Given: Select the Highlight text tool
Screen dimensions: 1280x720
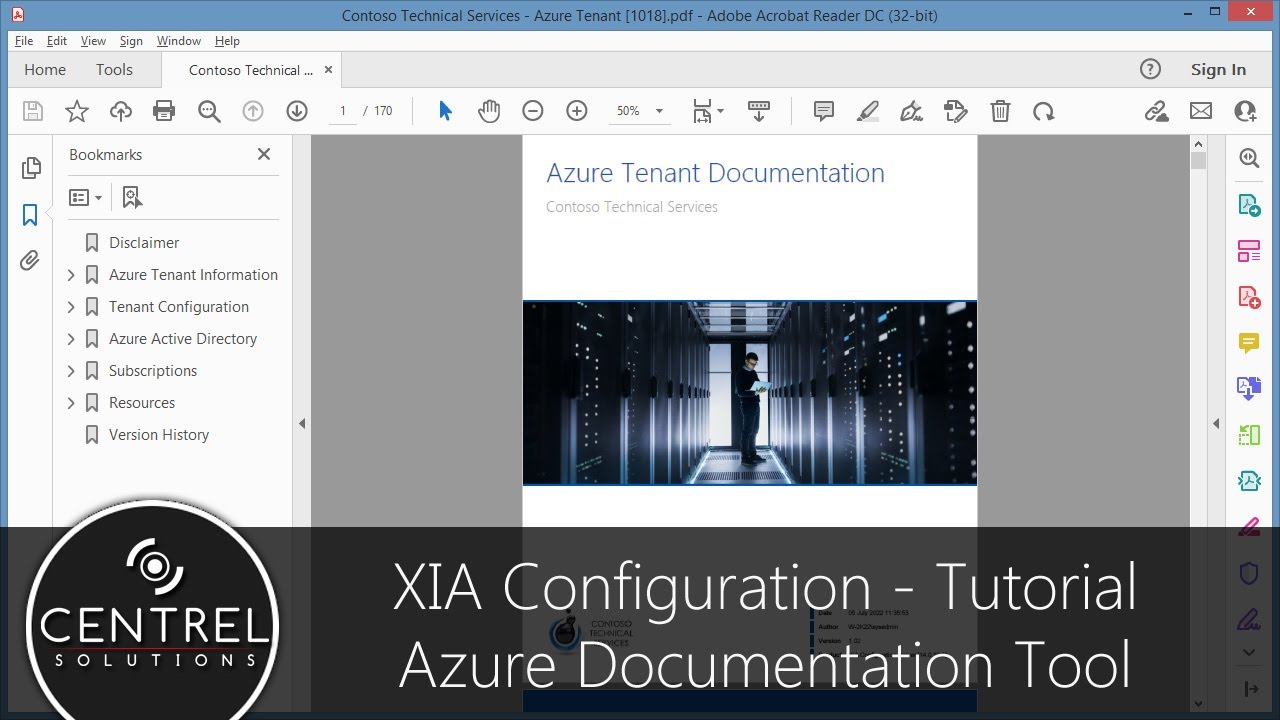Looking at the screenshot, I should pyautogui.click(x=868, y=111).
